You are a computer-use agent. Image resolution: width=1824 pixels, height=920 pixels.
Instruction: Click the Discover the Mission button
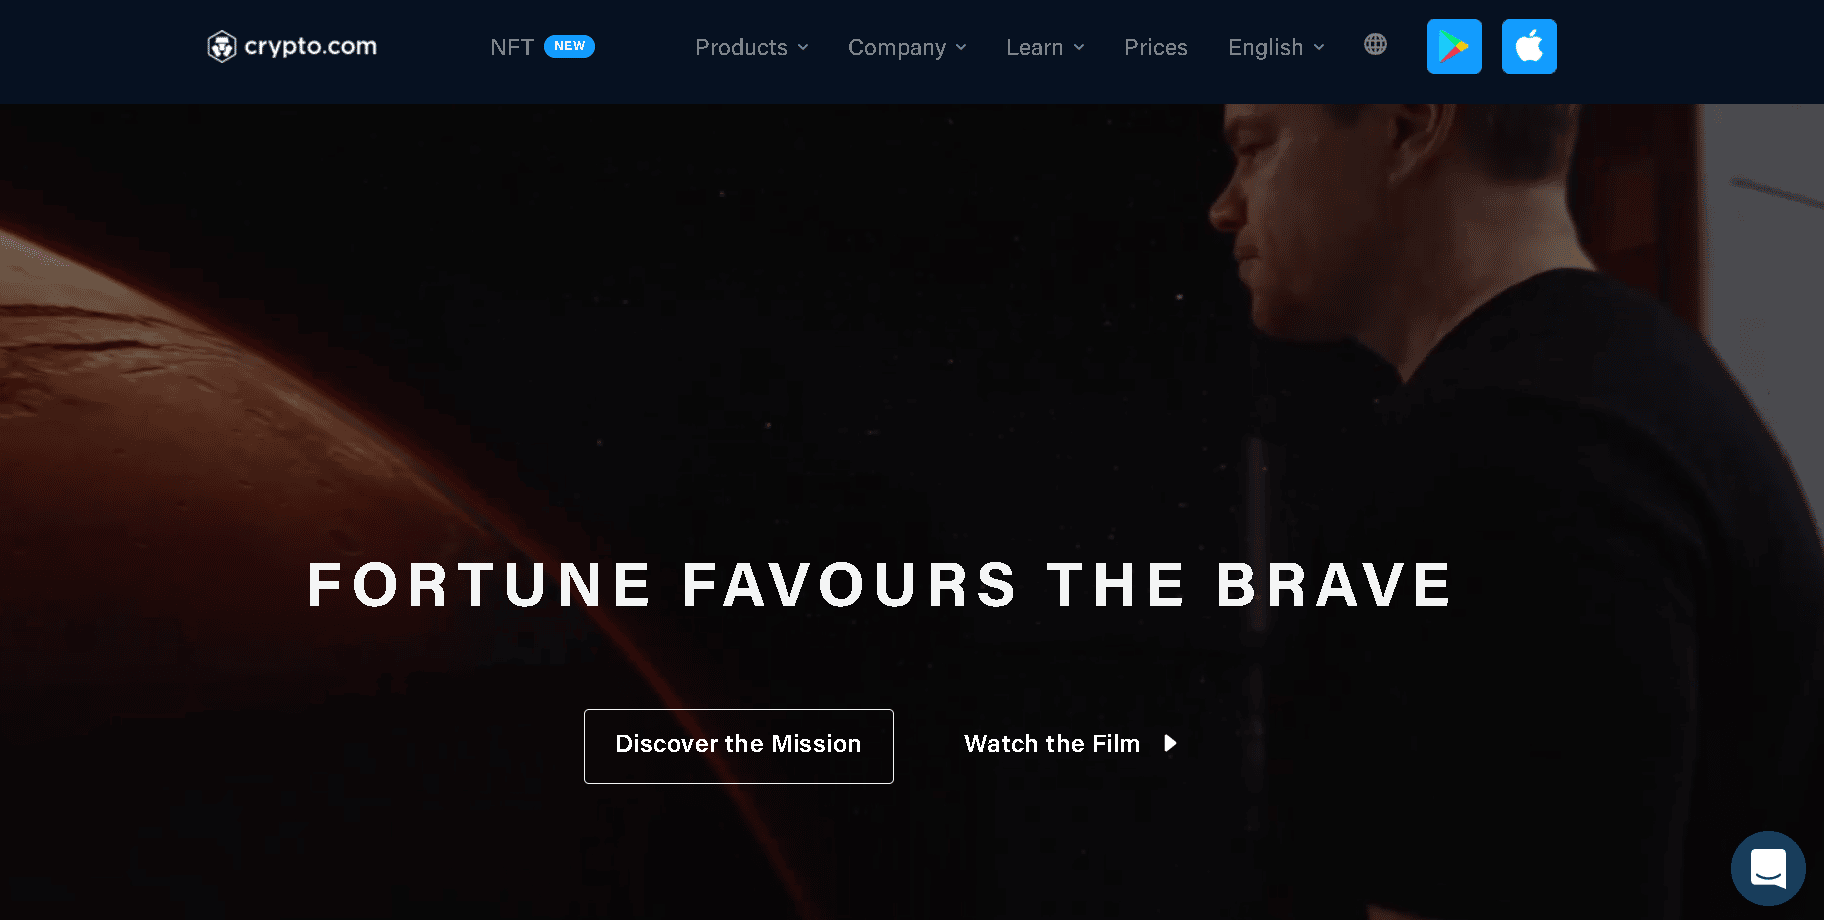[738, 746]
